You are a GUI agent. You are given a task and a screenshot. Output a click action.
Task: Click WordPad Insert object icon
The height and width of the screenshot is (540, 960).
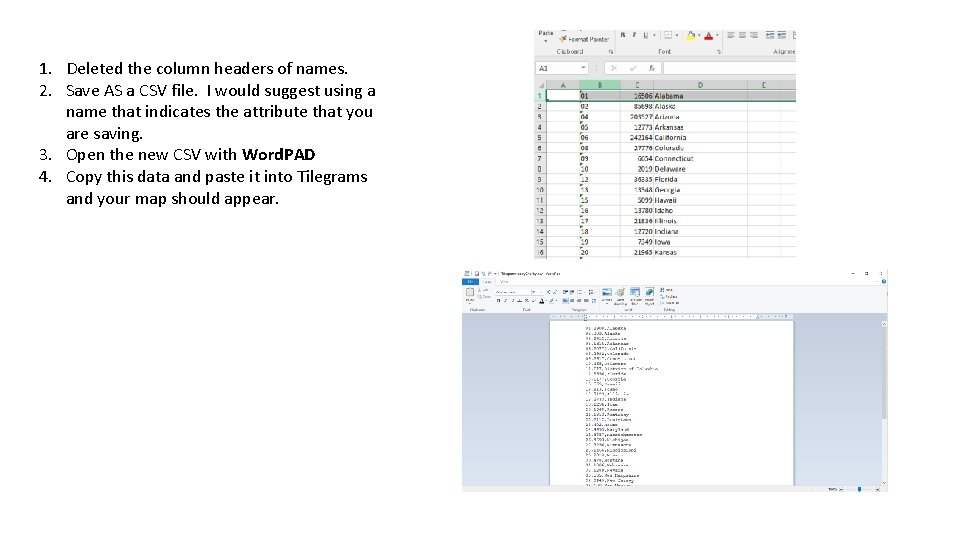coord(649,293)
